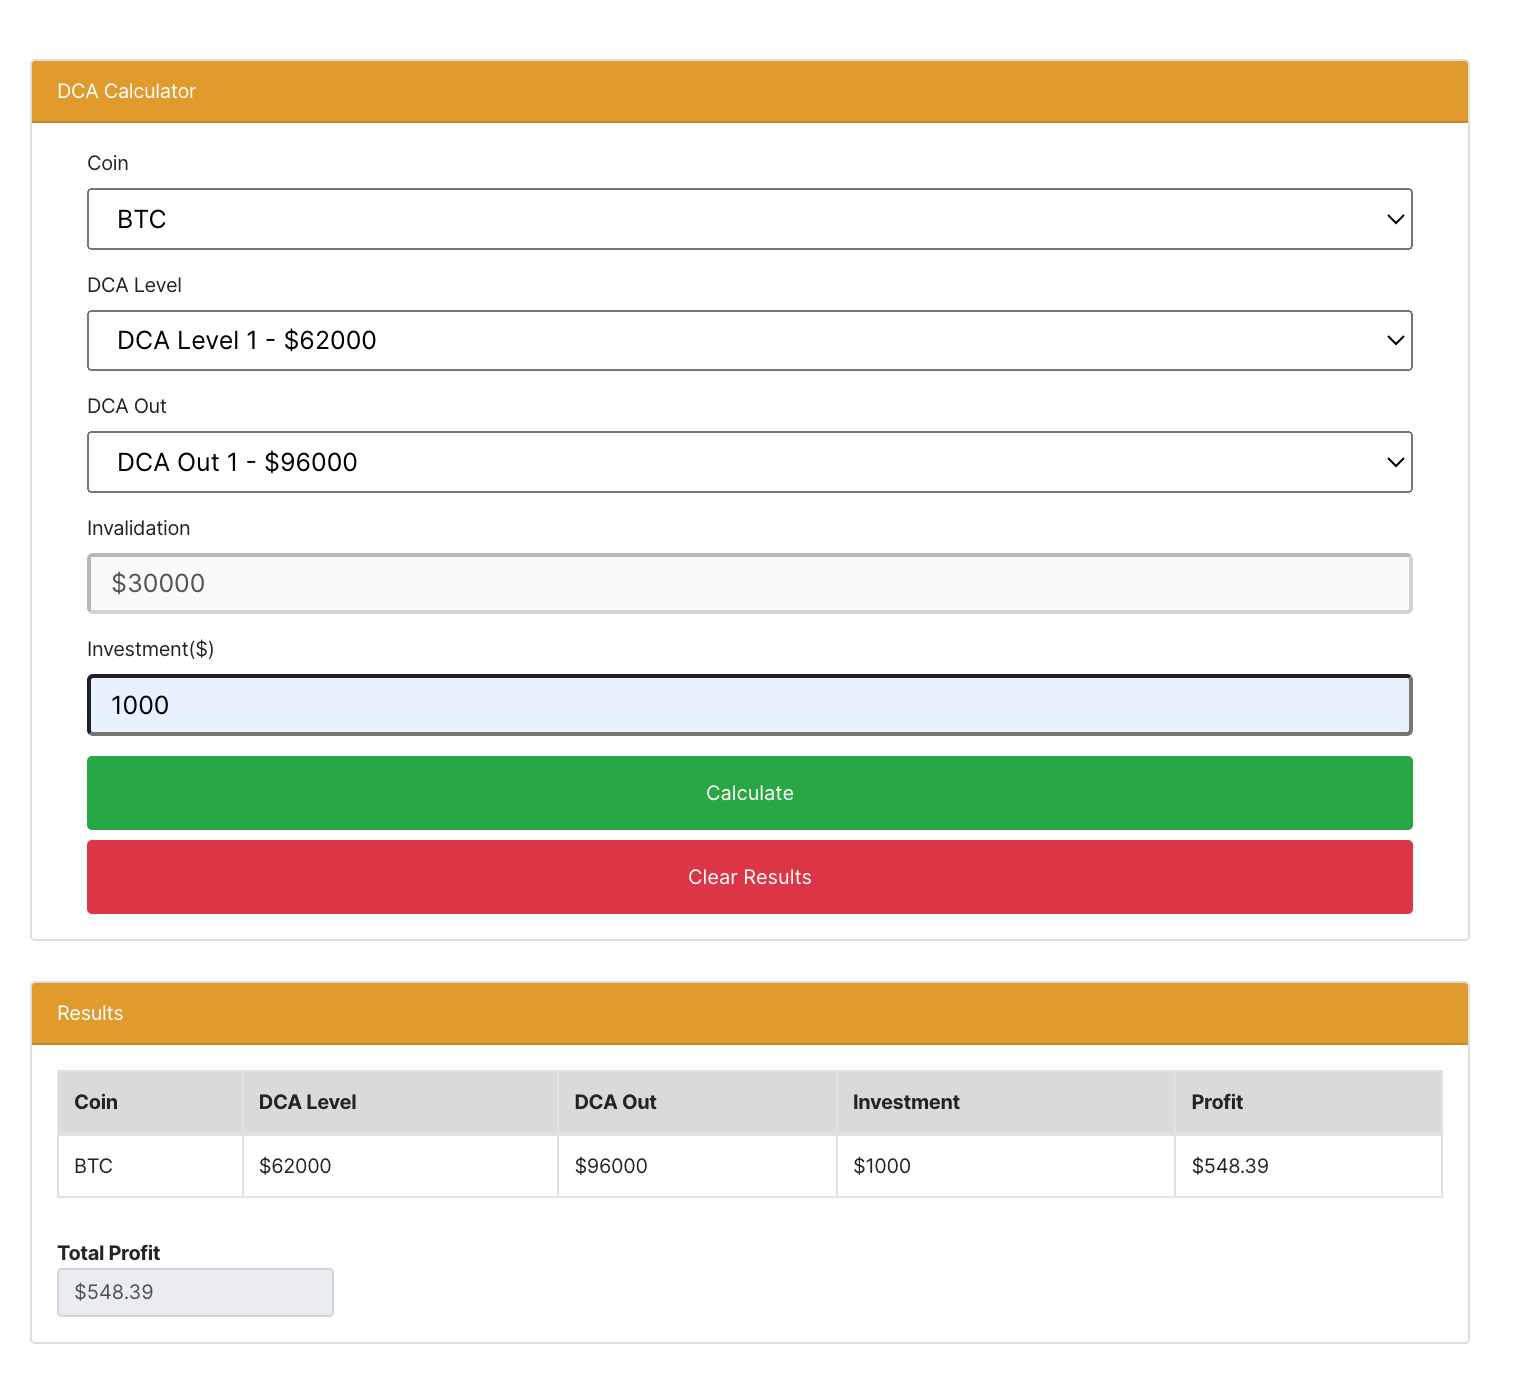Click the Total Profit field showing $548.39

coord(195,1292)
